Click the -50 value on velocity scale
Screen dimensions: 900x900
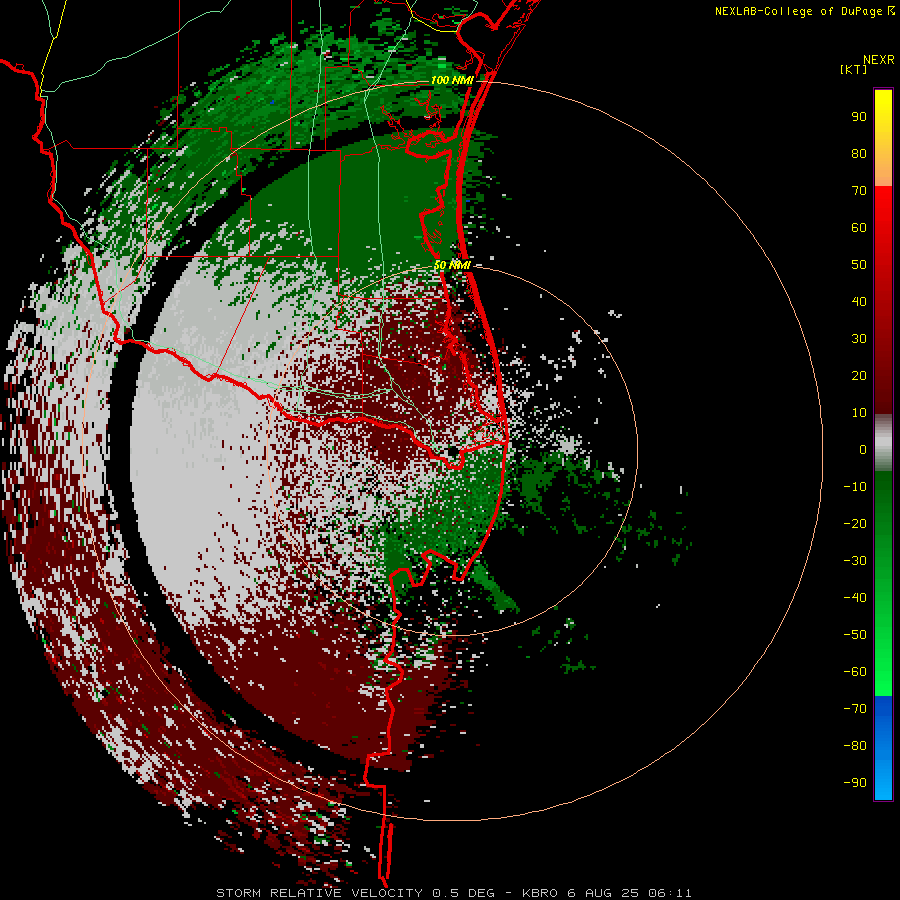[x=855, y=634]
